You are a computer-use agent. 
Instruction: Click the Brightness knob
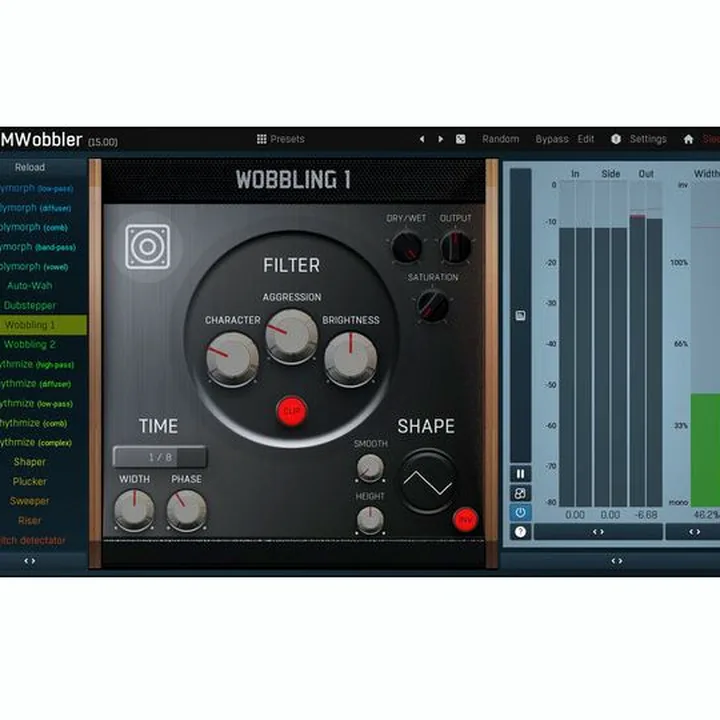[x=351, y=359]
